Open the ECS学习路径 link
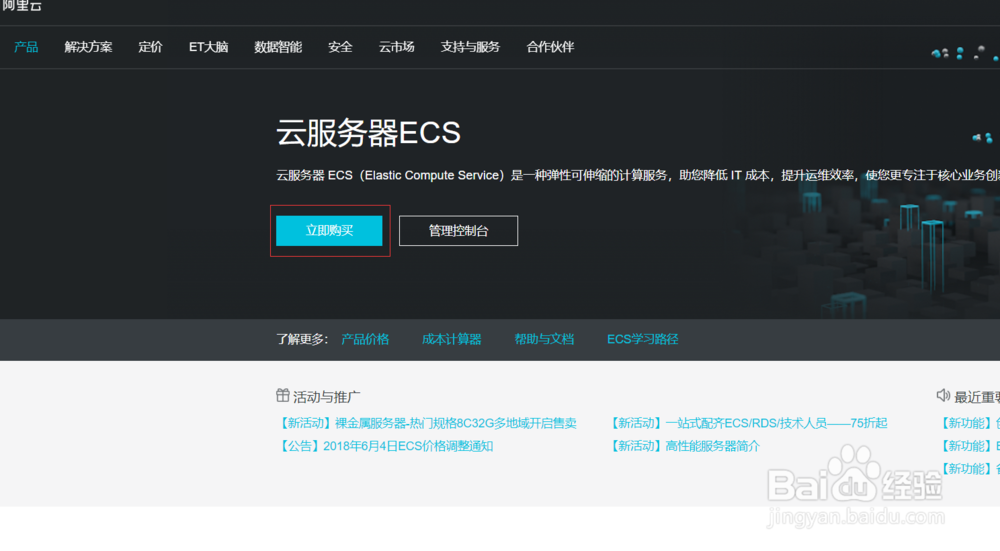 coord(642,339)
